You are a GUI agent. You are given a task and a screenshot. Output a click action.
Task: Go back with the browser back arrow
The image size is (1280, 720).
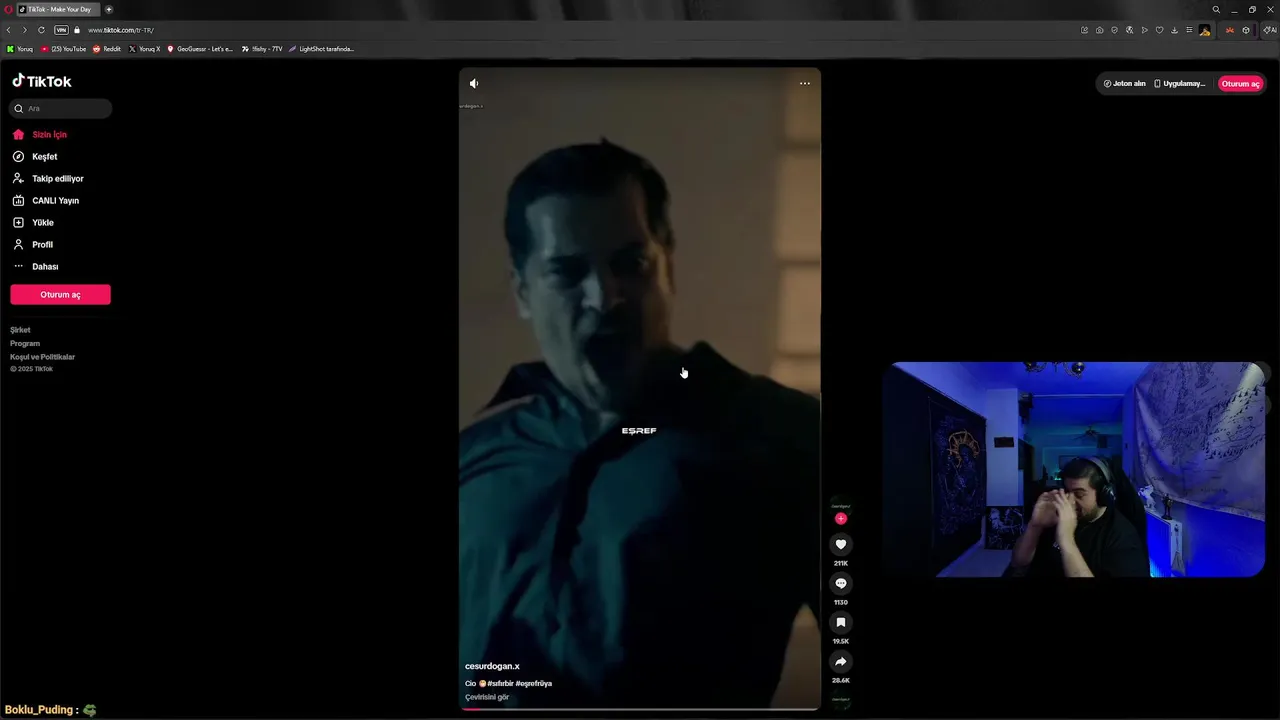coord(9,30)
